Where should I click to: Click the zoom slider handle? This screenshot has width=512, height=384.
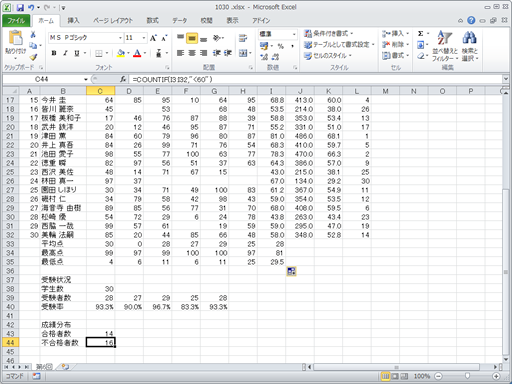click(x=467, y=376)
